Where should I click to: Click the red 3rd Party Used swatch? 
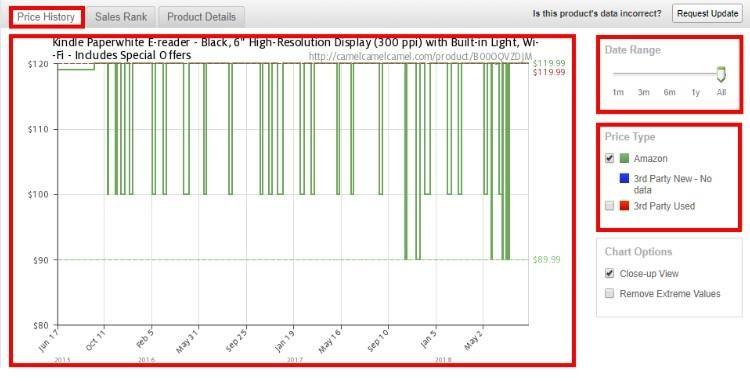click(x=624, y=206)
